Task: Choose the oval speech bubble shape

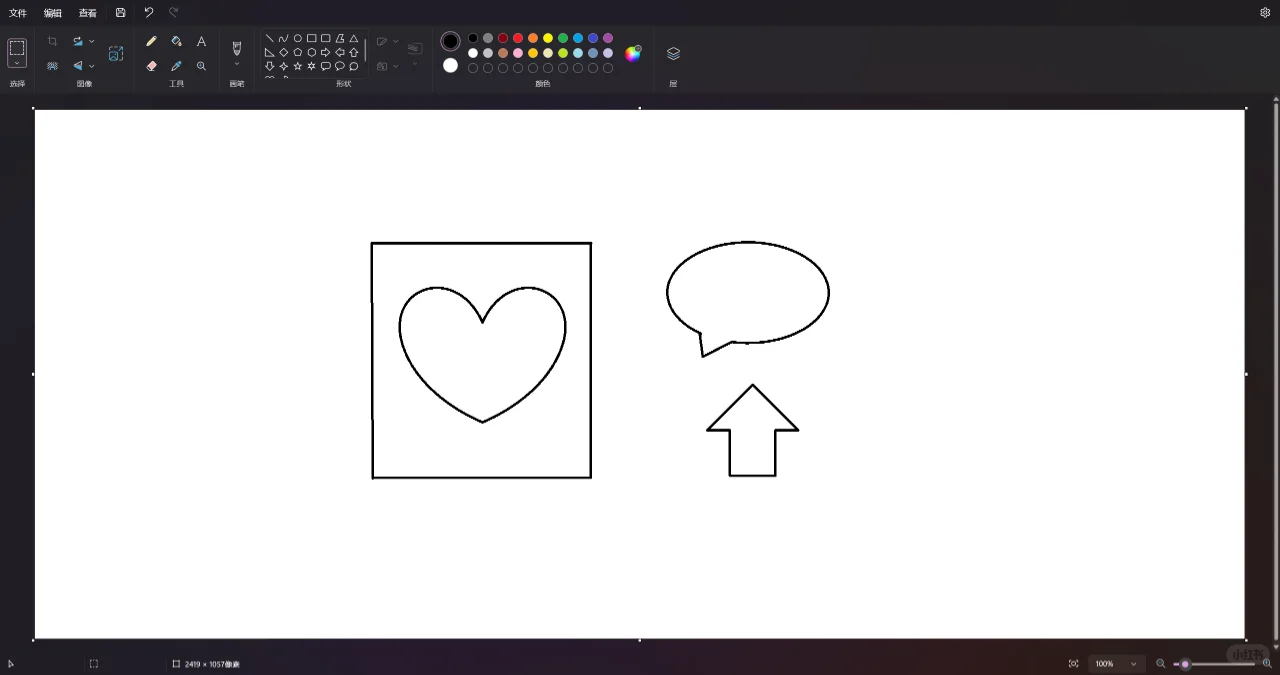Action: point(340,66)
